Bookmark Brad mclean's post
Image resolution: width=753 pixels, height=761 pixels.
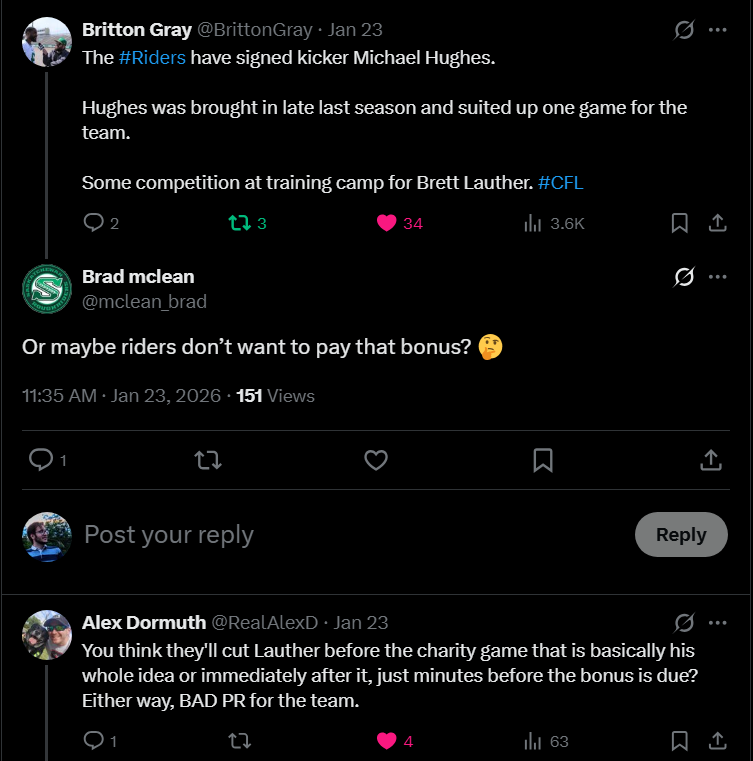coord(543,460)
